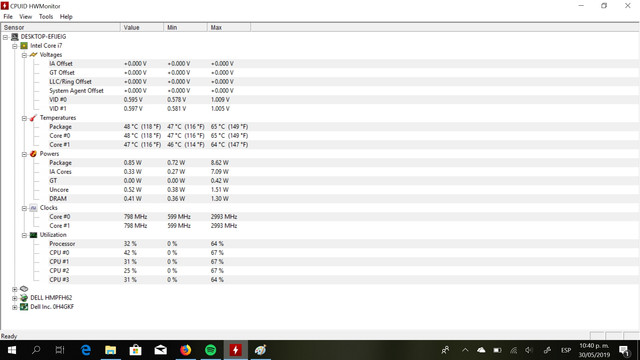Click the Temperatures thermometer icon
This screenshot has width=640, height=360.
point(33,118)
